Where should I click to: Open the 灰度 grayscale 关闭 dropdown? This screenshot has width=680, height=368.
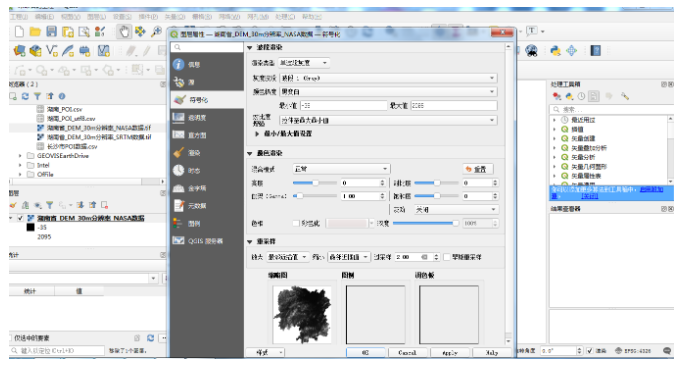point(456,210)
